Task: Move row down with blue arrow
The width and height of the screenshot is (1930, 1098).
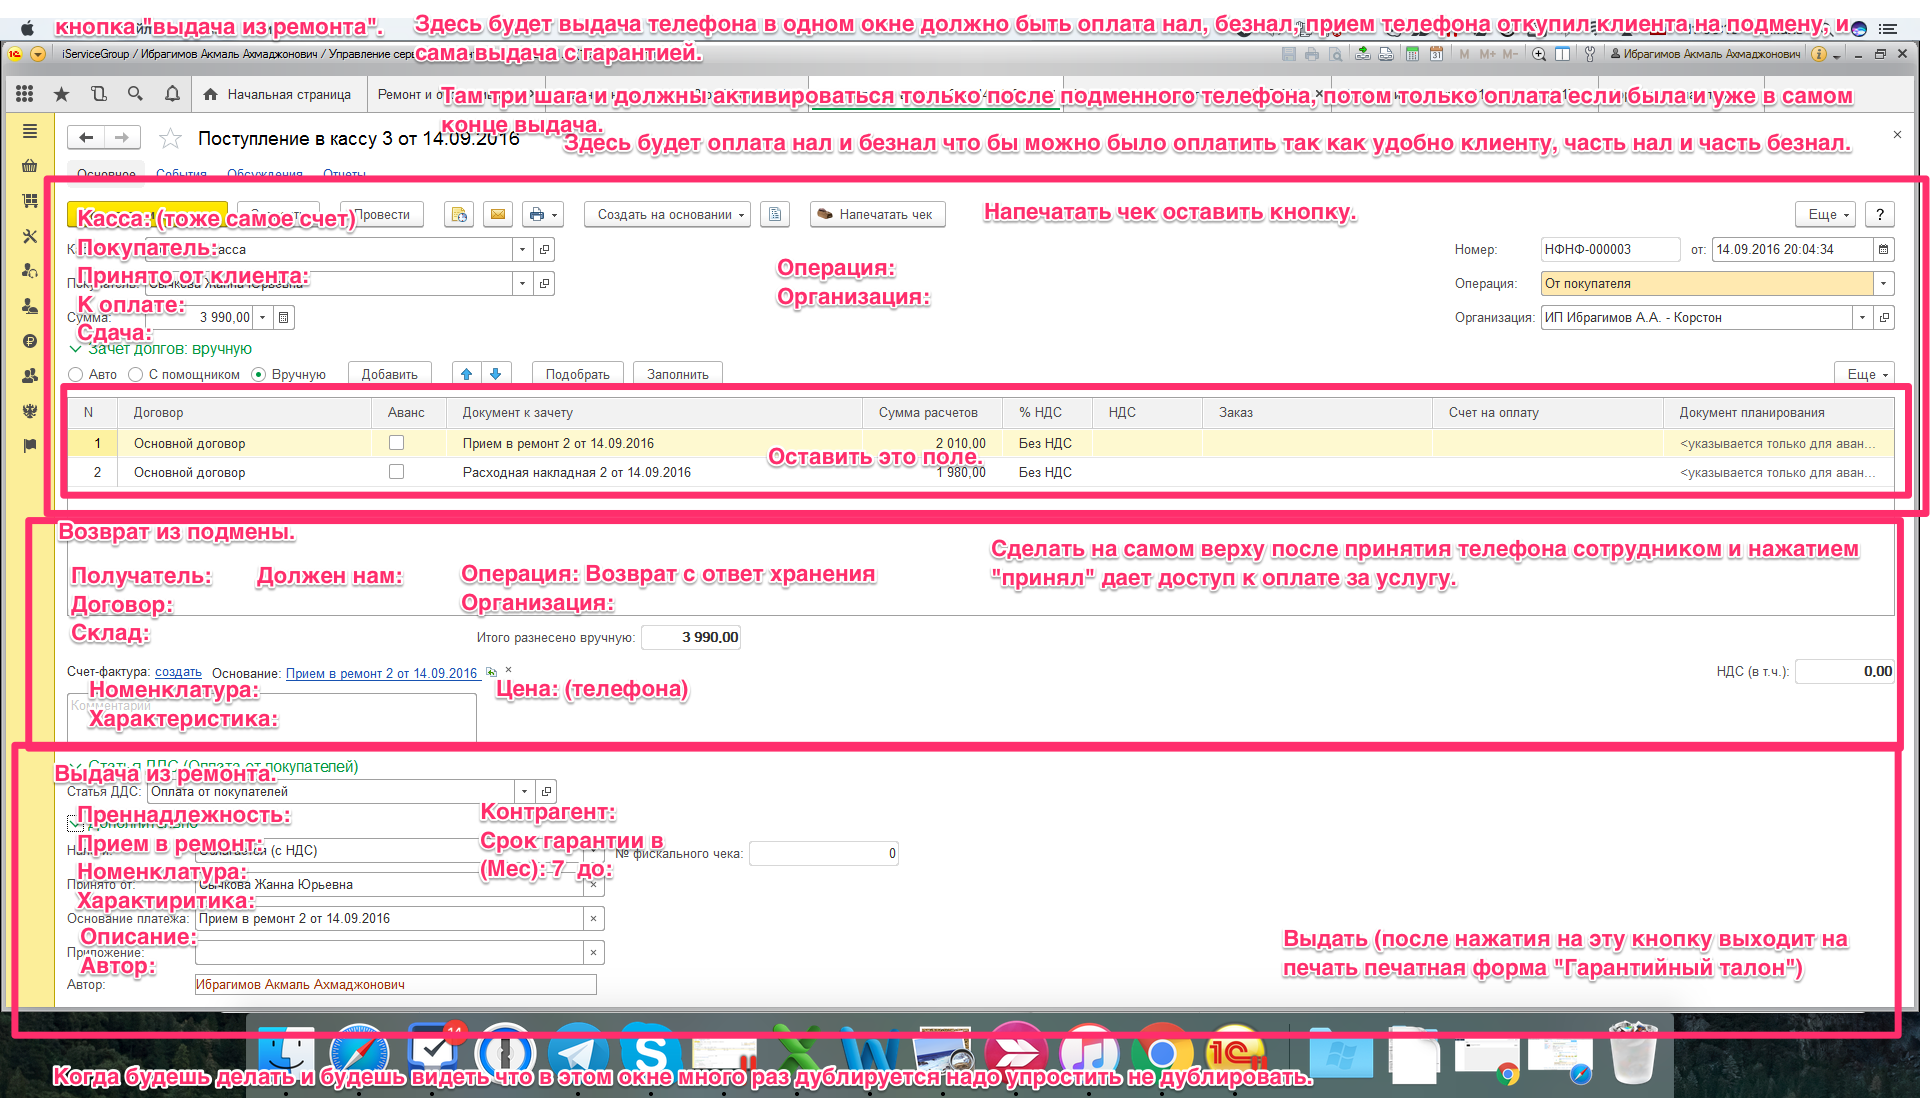Action: 496,374
